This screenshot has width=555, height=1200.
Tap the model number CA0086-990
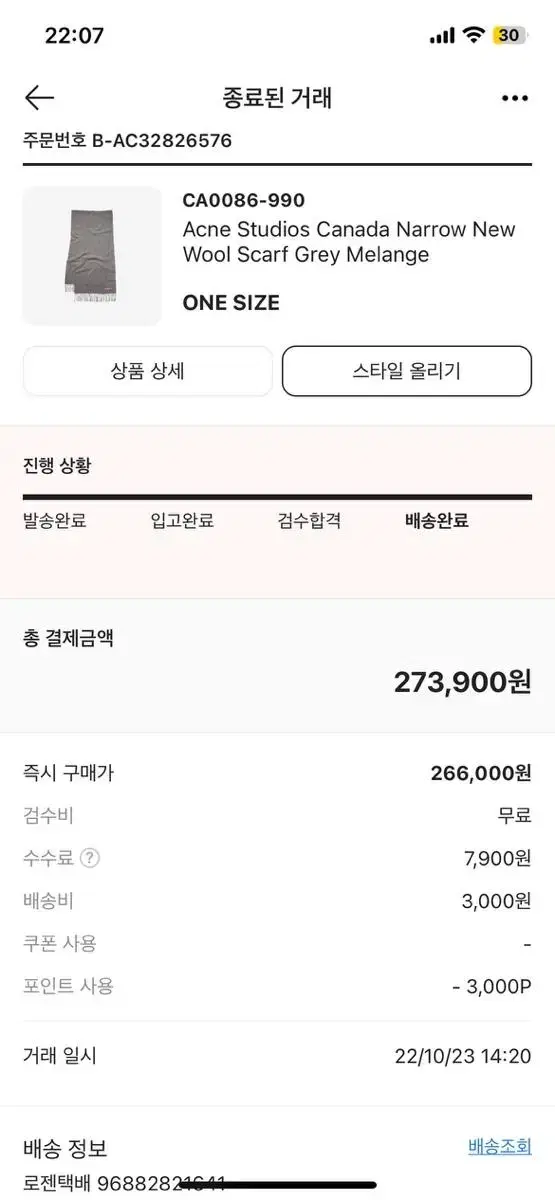244,200
